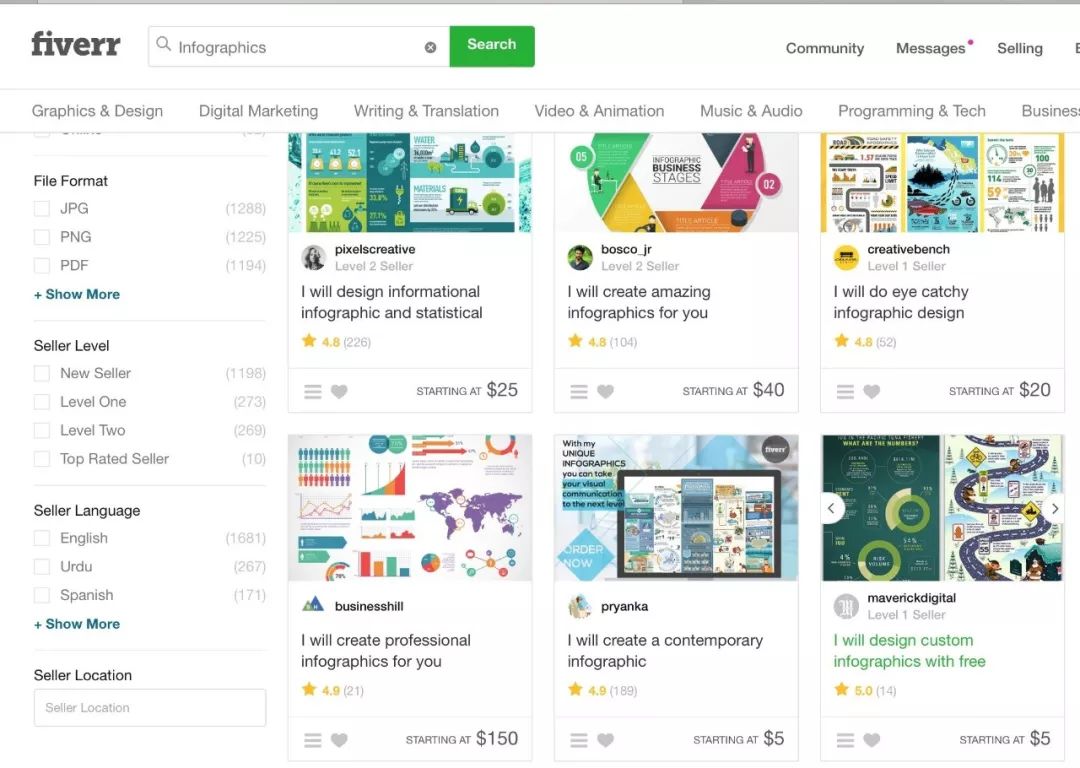Check the Level One seller filter
Viewport: 1080px width, 768px height.
point(42,402)
